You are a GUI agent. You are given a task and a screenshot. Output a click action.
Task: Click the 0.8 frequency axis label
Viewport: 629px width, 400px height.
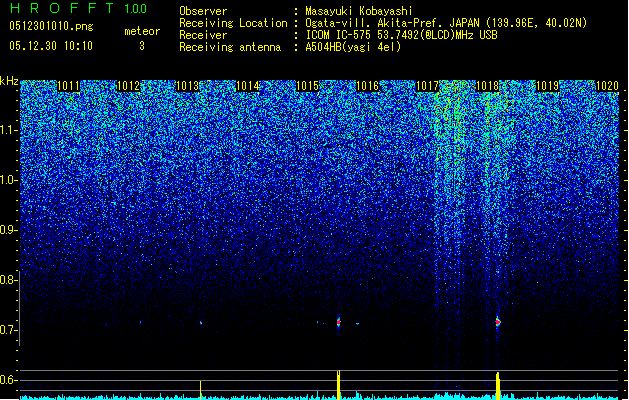click(x=8, y=280)
